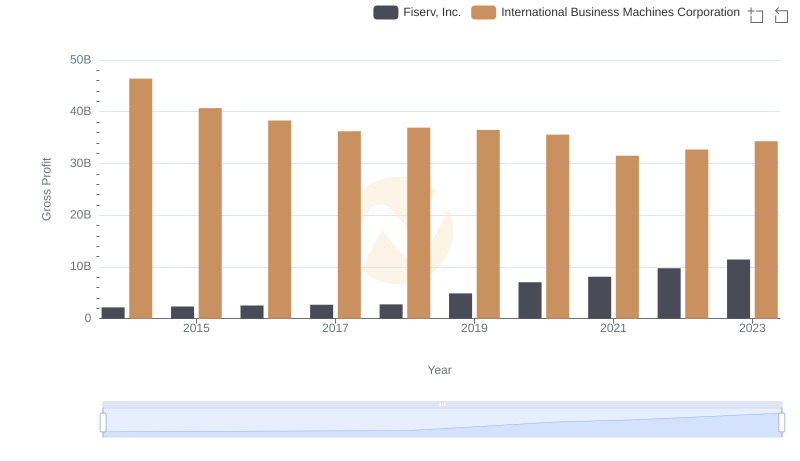This screenshot has height=461, width=800.
Task: Click the Fiserv bar for 2019
Action: click(x=461, y=305)
